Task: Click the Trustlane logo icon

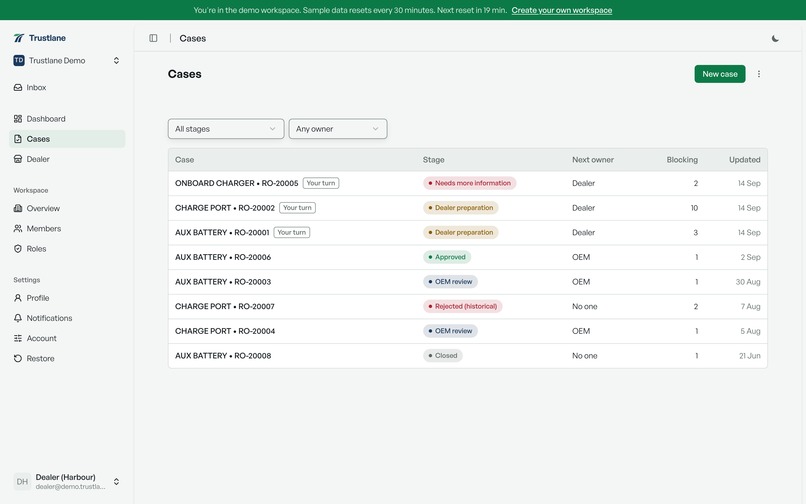Action: 19,38
